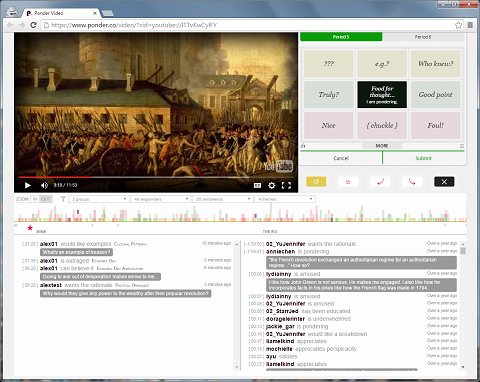Image resolution: width=480 pixels, height=382 pixels.
Task: Select the 'Foul!' sentiment tile
Action: coord(436,125)
